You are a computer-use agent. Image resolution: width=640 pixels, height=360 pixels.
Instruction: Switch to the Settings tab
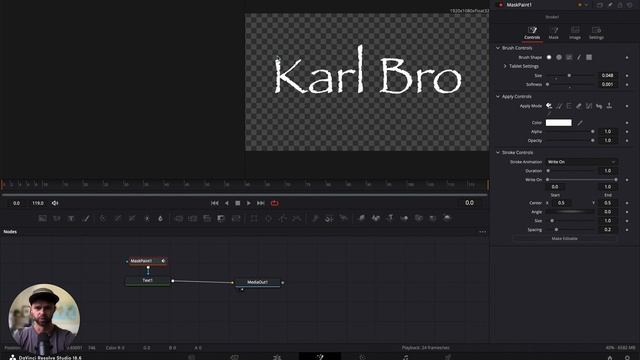[596, 33]
